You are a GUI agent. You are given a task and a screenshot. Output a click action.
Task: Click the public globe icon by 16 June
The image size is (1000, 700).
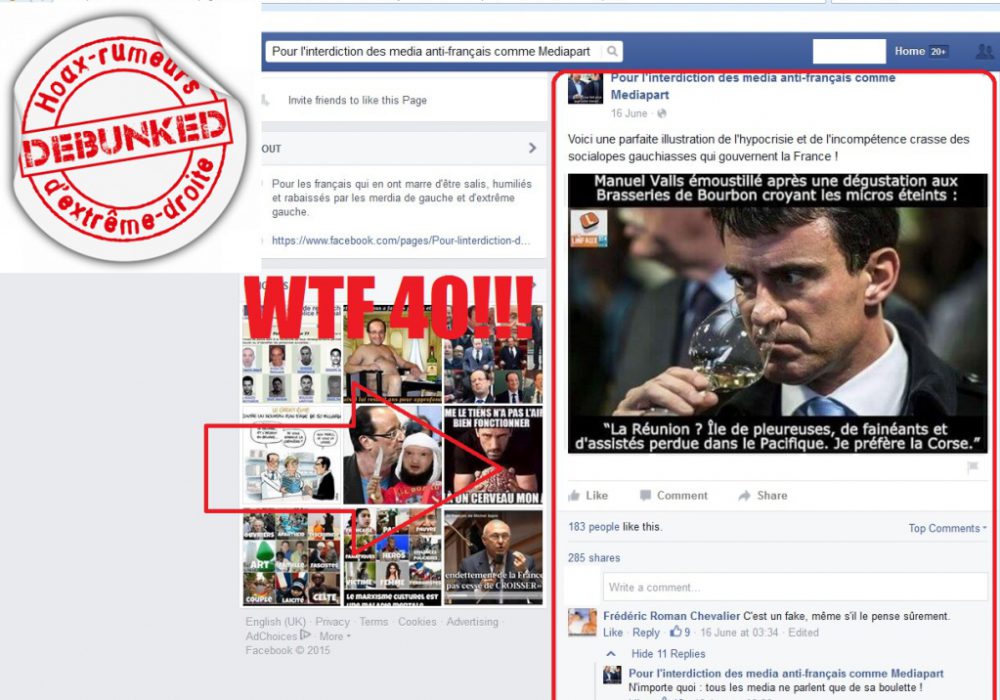[661, 113]
